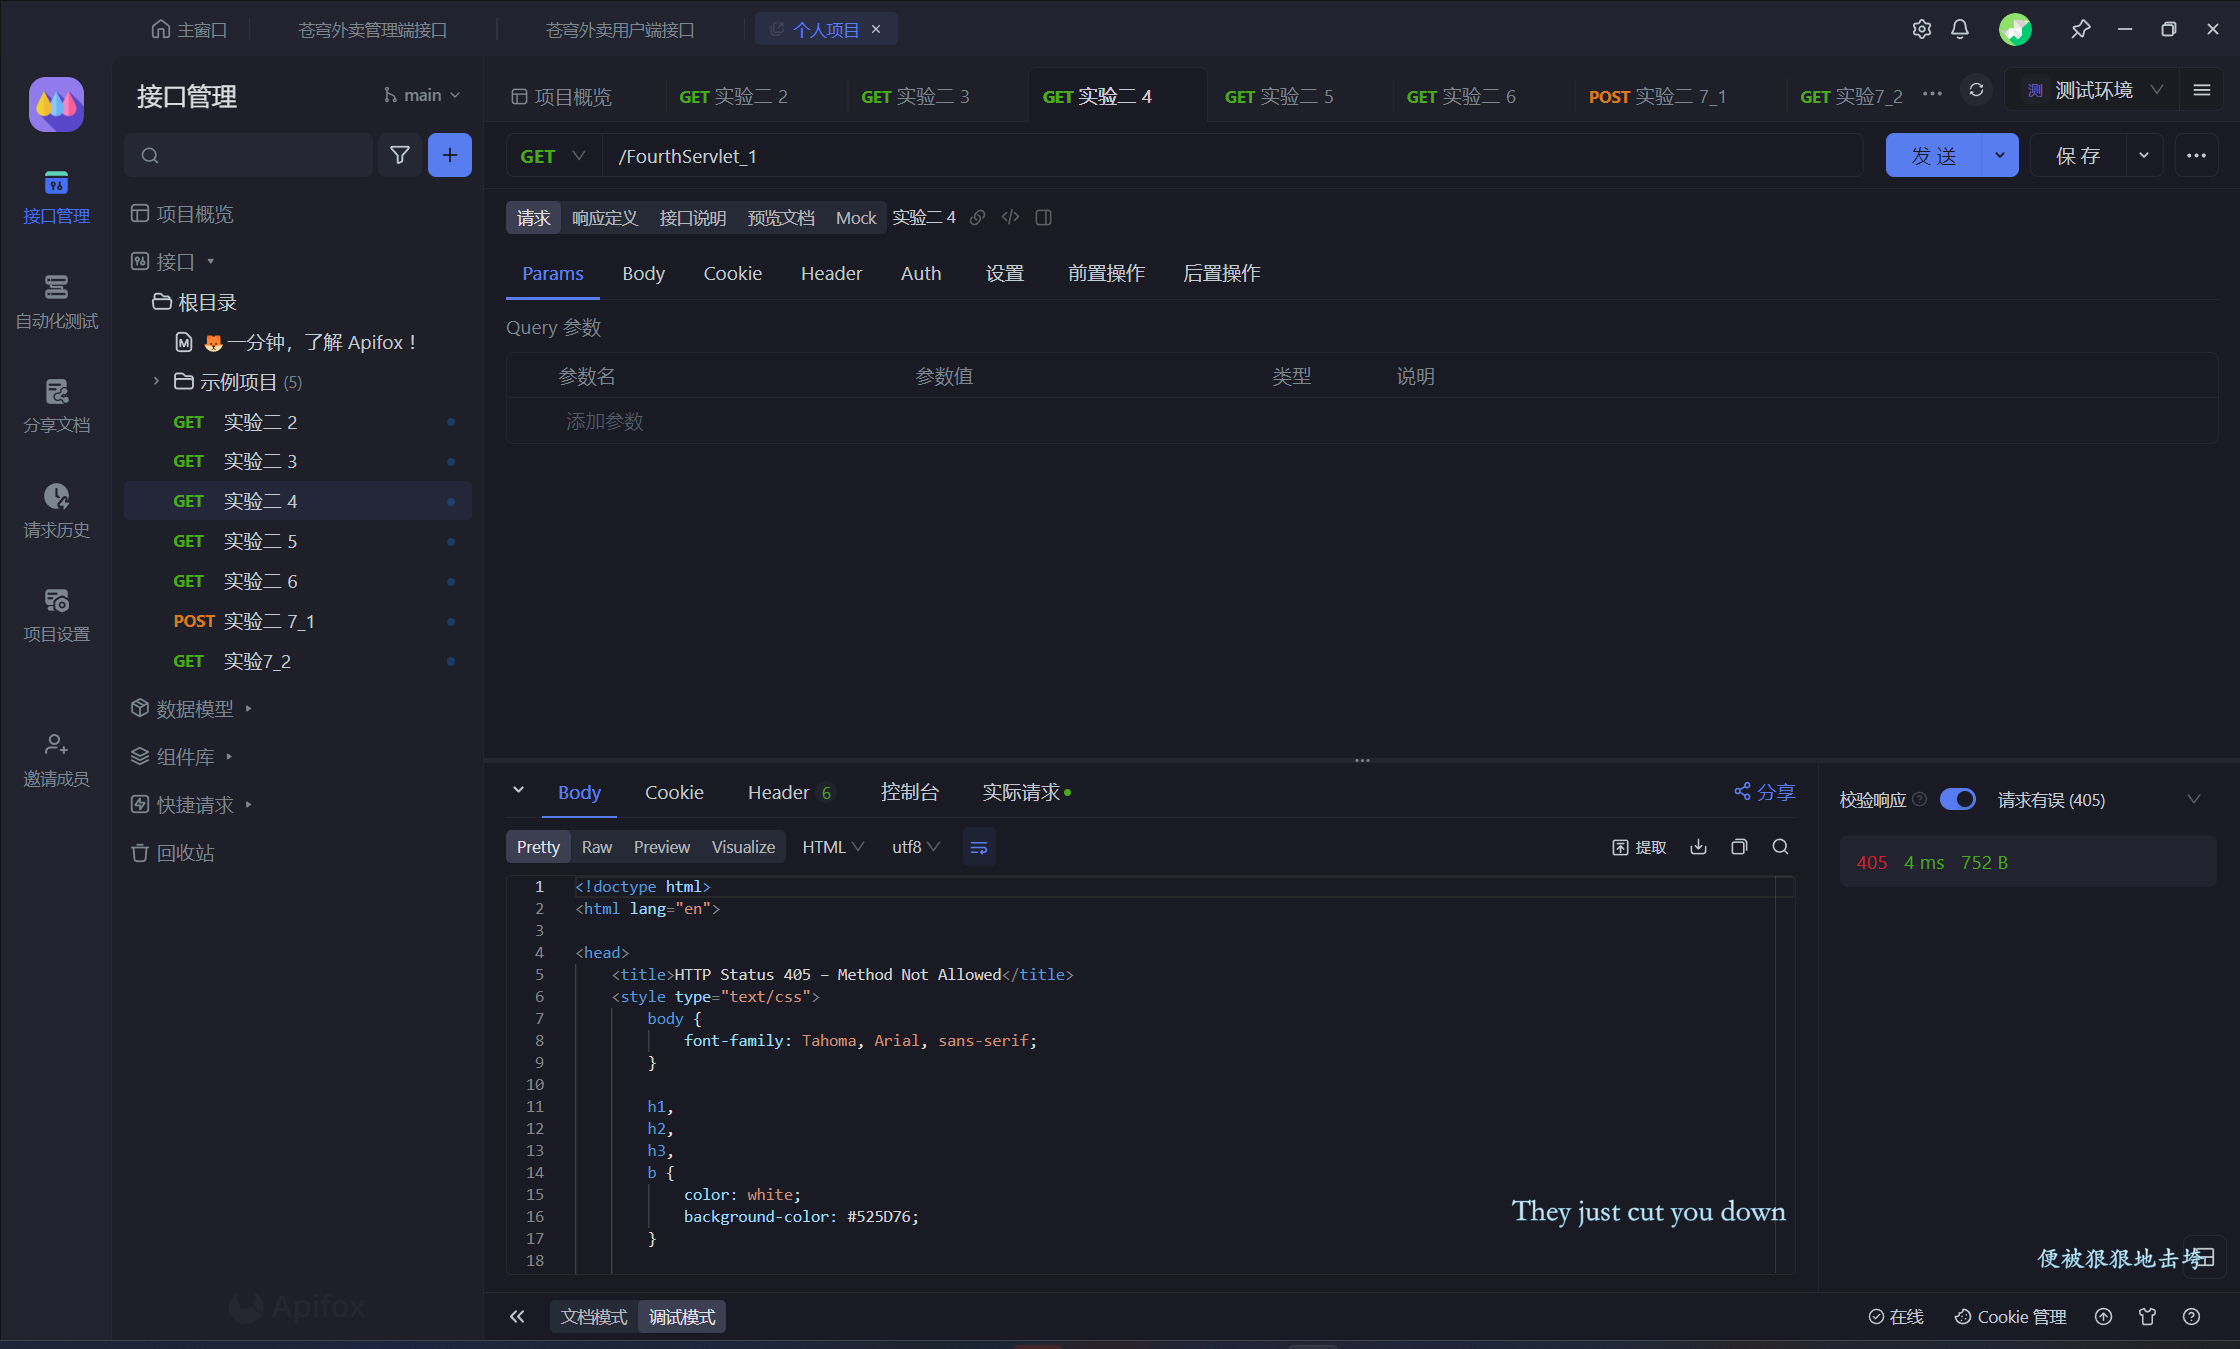The height and width of the screenshot is (1349, 2240).
Task: Click the blue plus add button
Action: click(x=450, y=155)
